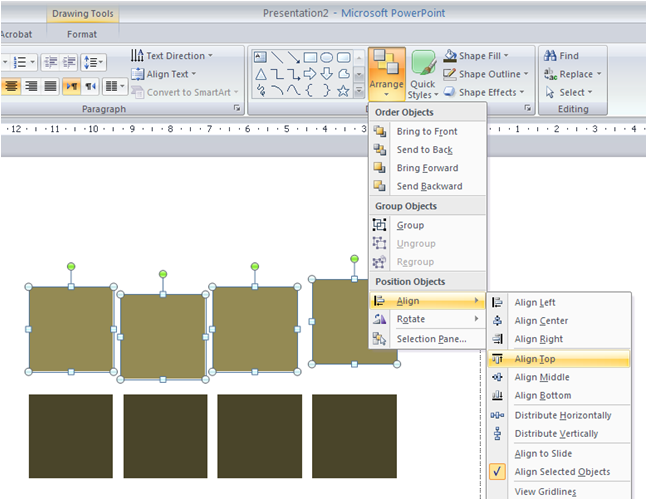Image resolution: width=647 pixels, height=500 pixels.
Task: Decrease list indent level
Action: click(x=50, y=62)
